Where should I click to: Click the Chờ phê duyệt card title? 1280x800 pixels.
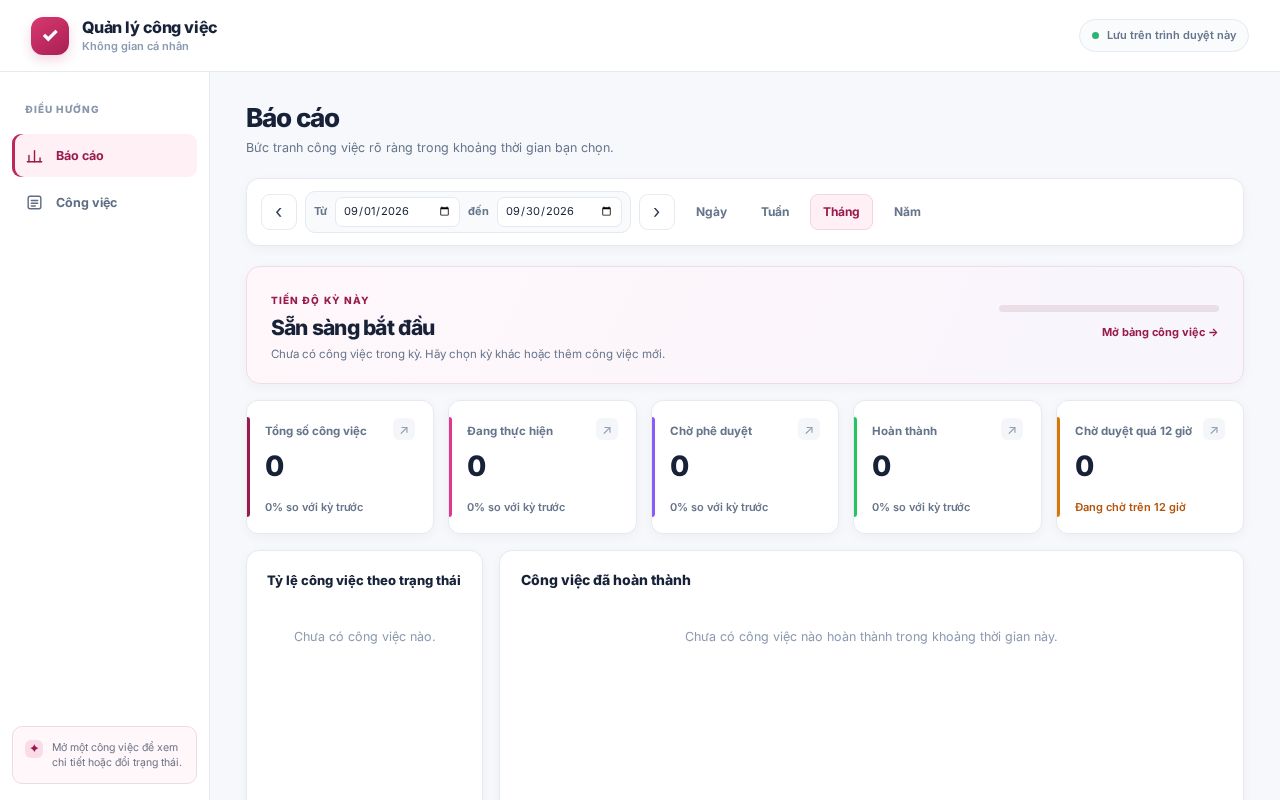pyautogui.click(x=711, y=431)
